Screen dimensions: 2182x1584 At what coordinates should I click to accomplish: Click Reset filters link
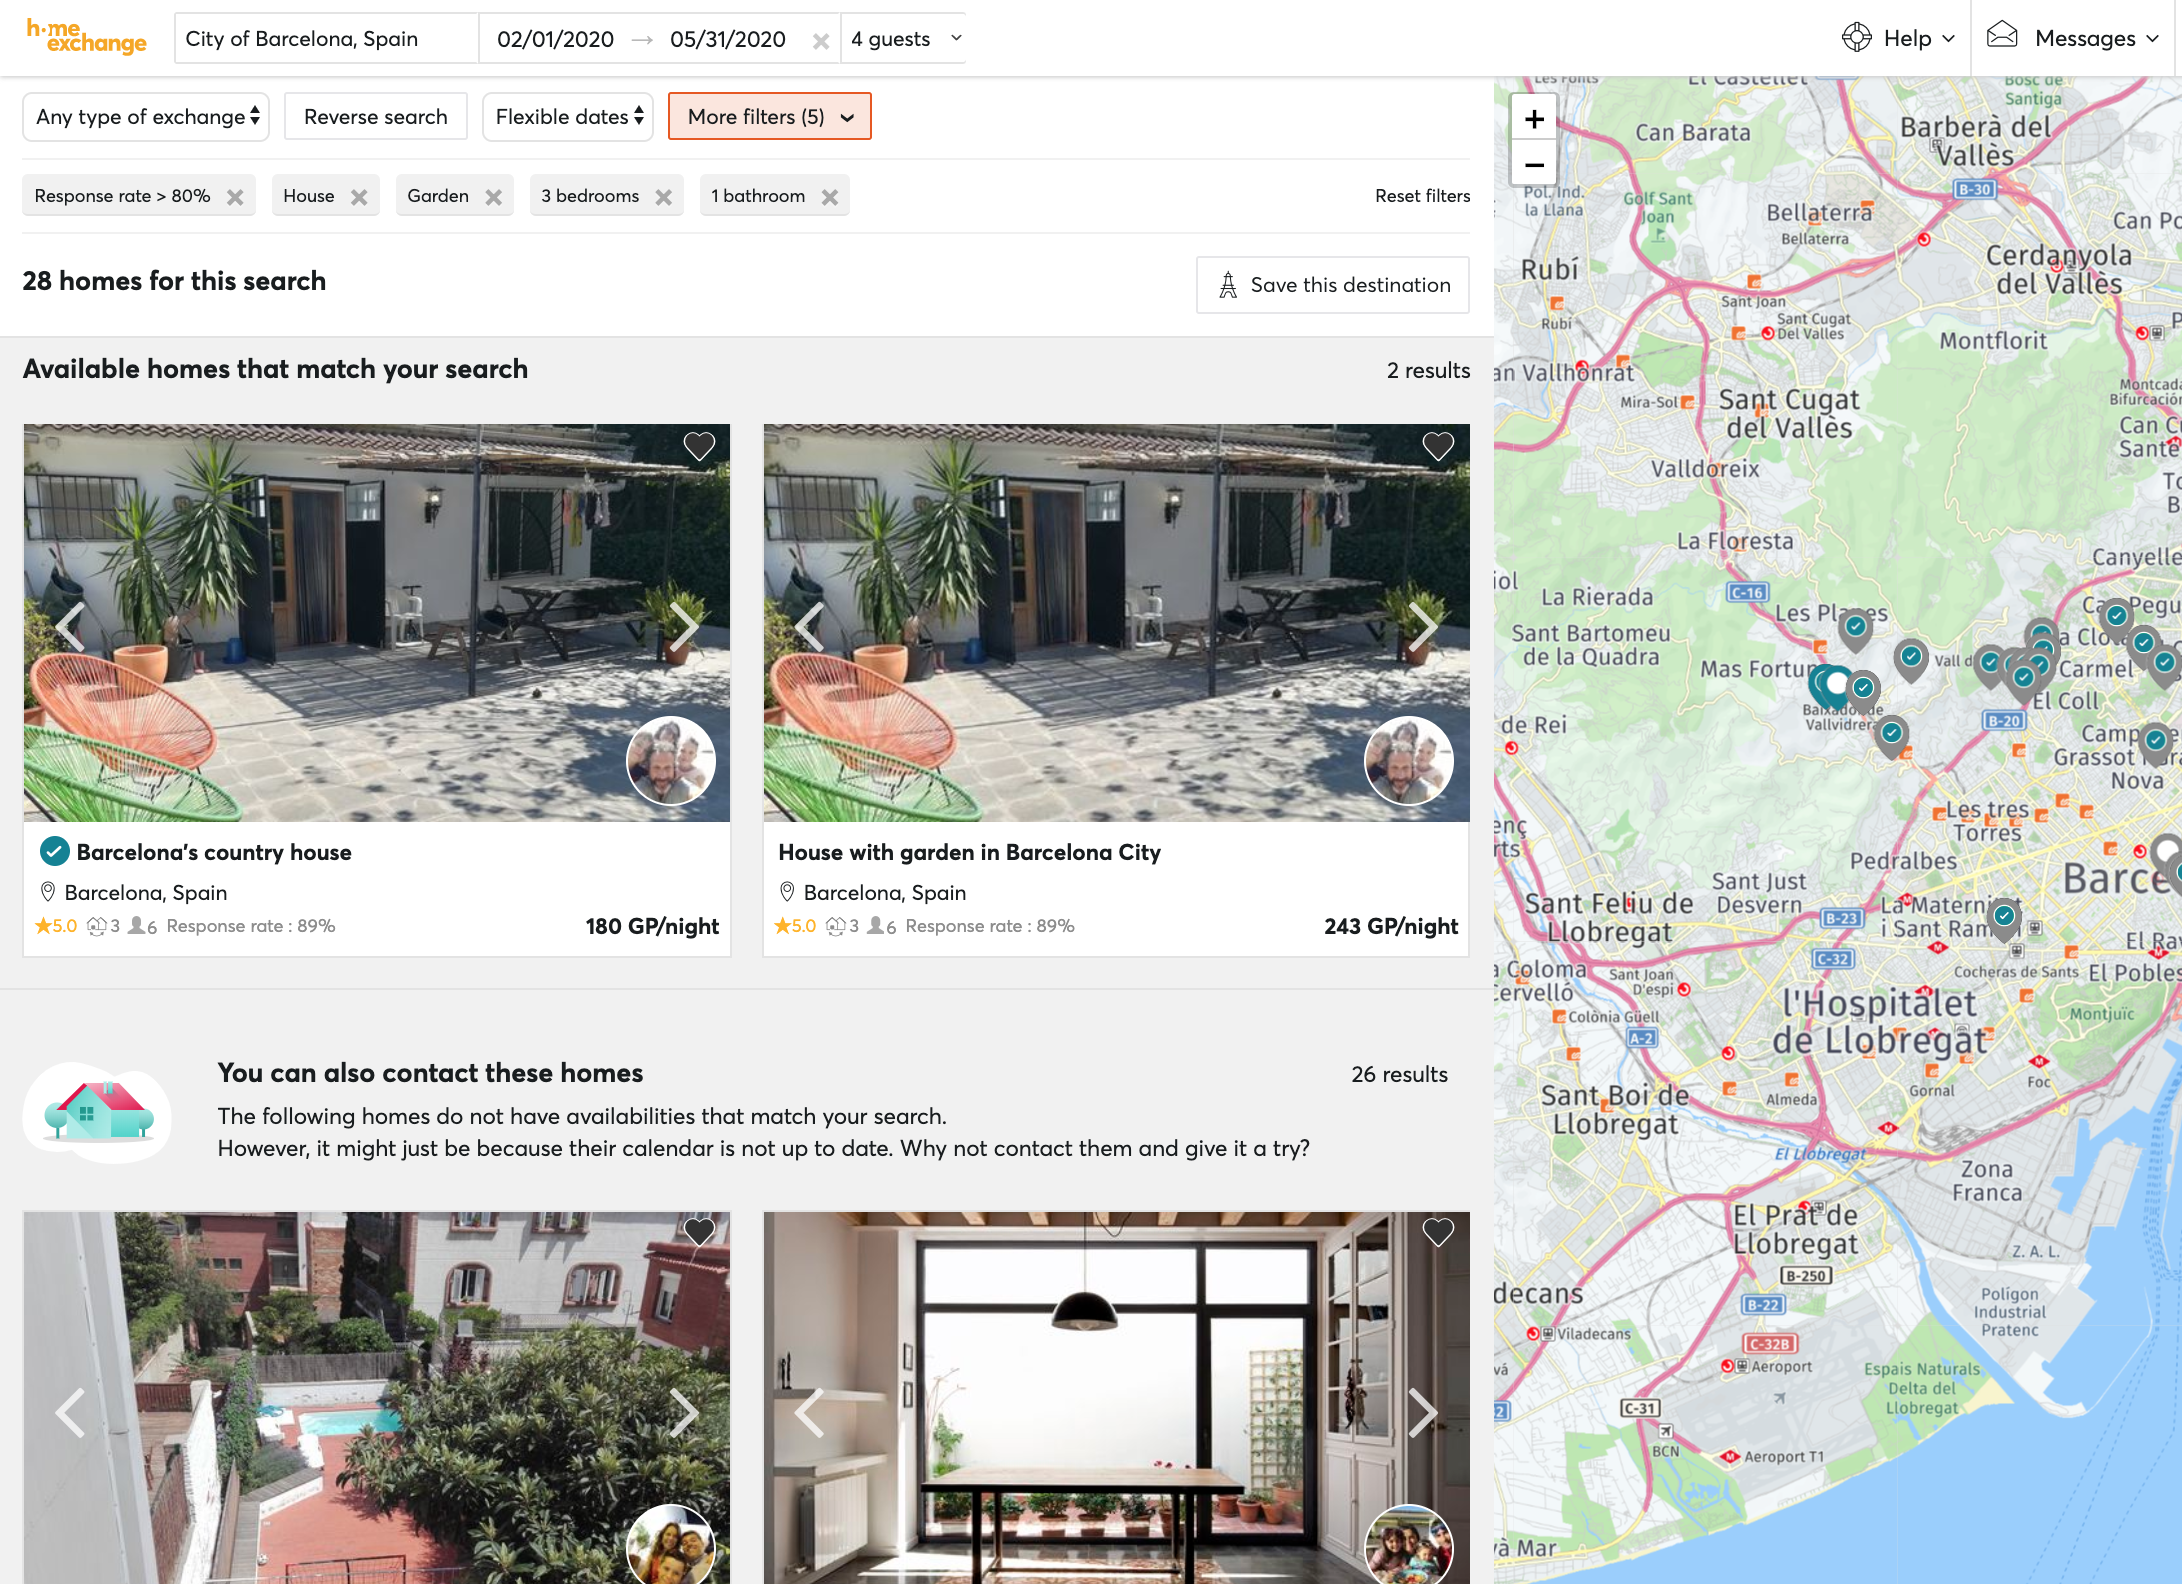pyautogui.click(x=1421, y=196)
